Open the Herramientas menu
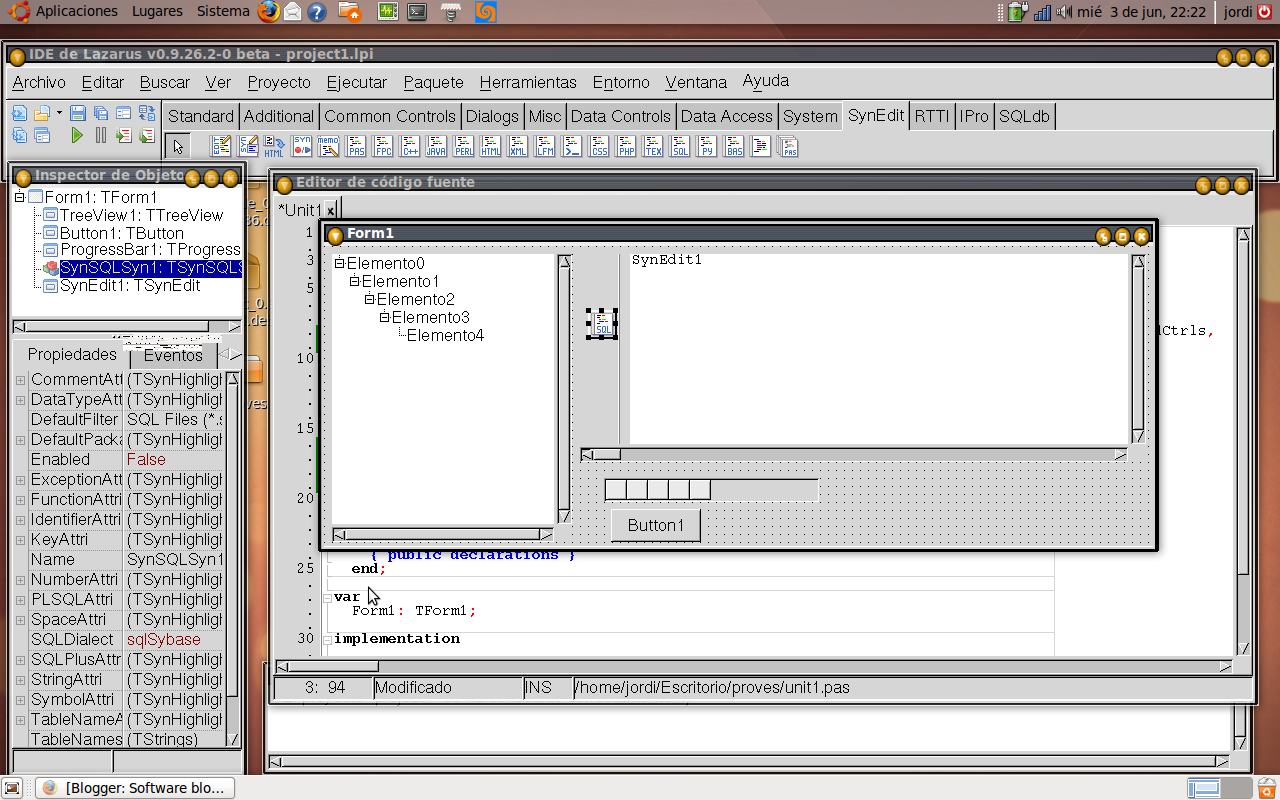Viewport: 1280px width, 800px height. (528, 82)
